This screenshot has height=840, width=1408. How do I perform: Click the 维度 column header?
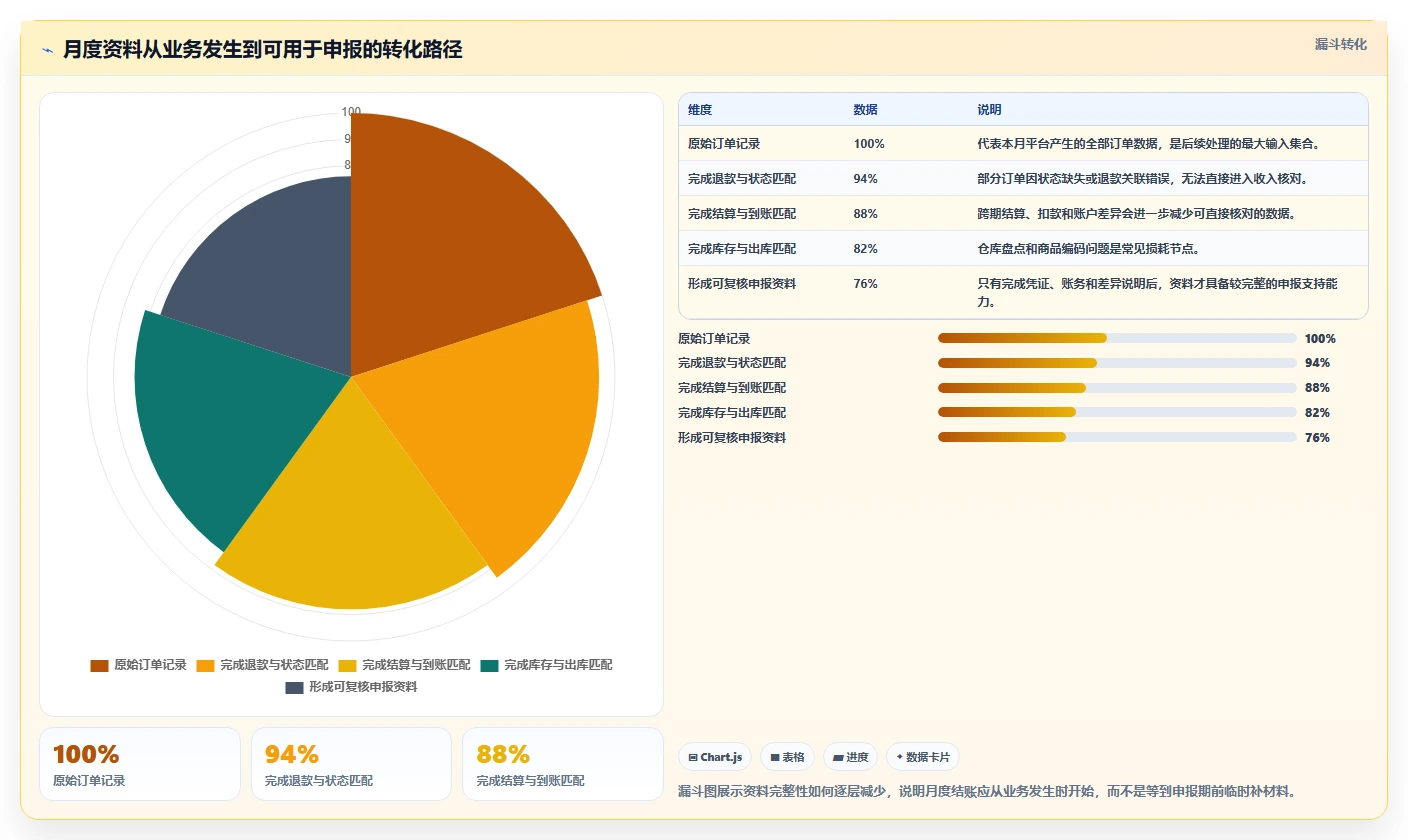pyautogui.click(x=700, y=110)
